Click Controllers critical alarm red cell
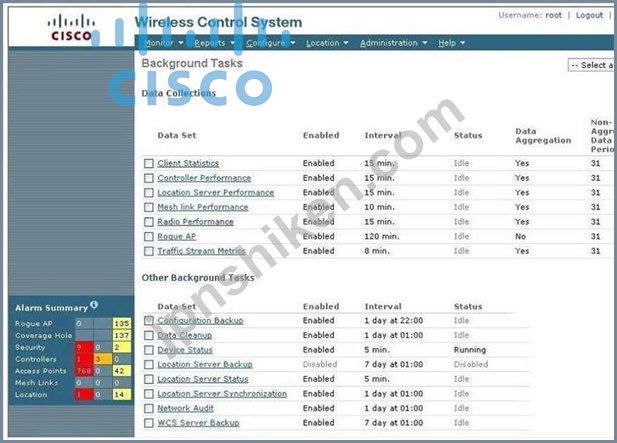617x443 pixels. click(84, 359)
